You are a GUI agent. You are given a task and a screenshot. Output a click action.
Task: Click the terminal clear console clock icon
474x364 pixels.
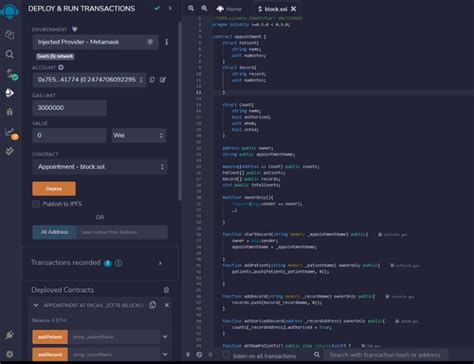click(x=199, y=355)
